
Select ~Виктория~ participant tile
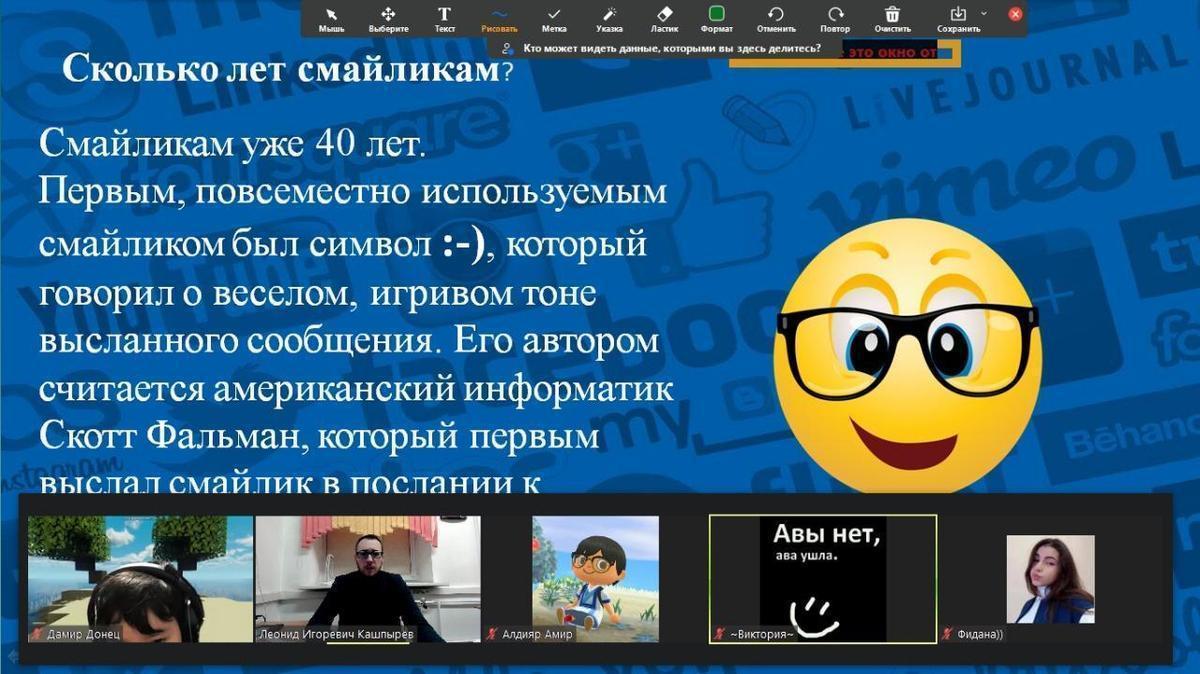pyautogui.click(x=822, y=578)
